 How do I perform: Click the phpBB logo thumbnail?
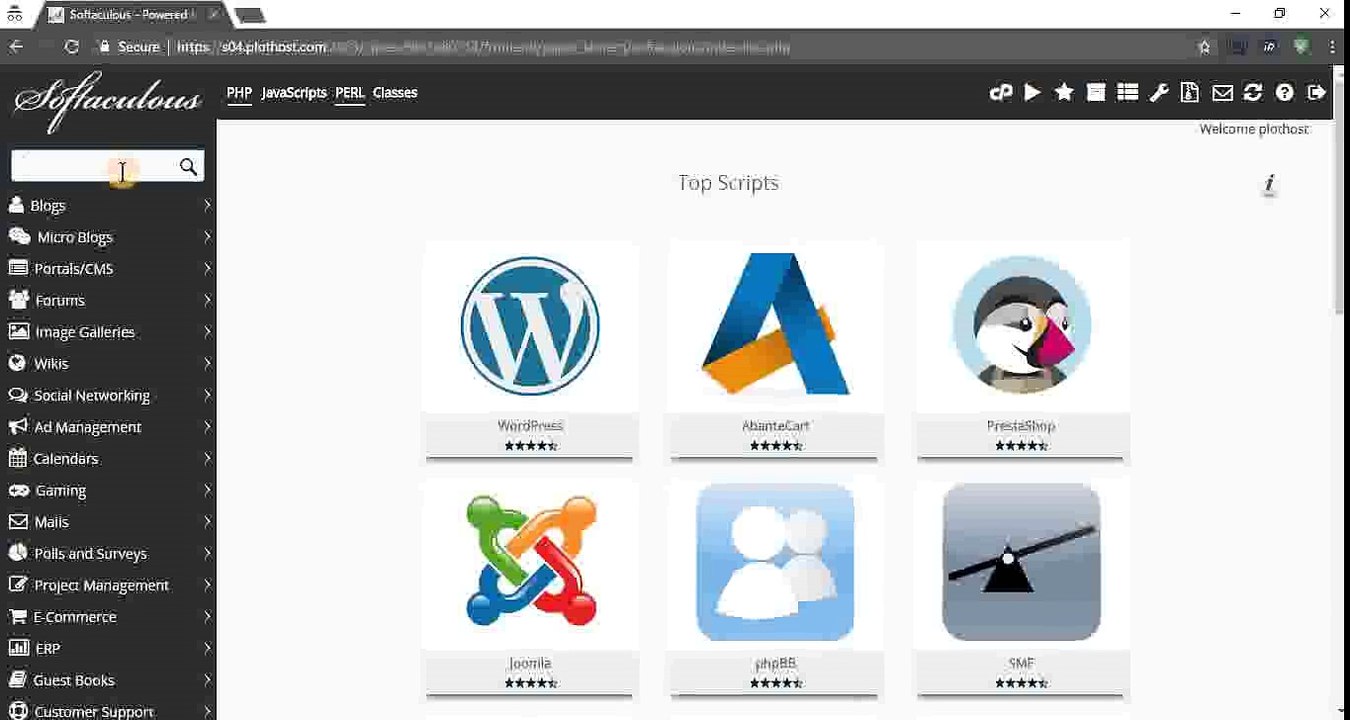pyautogui.click(x=776, y=562)
